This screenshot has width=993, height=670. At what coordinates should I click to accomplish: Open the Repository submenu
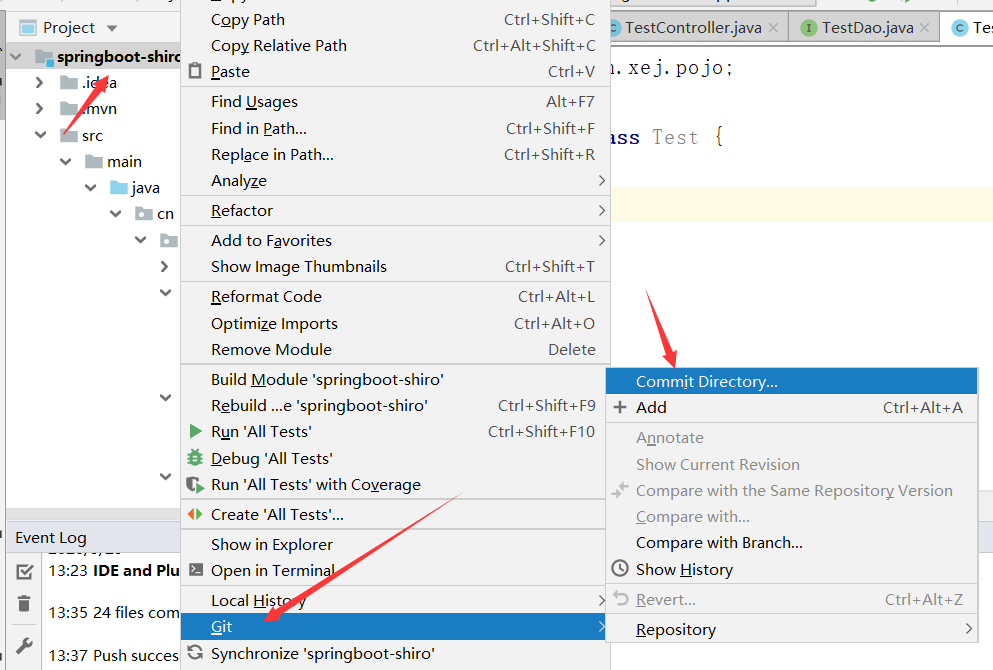coord(791,629)
